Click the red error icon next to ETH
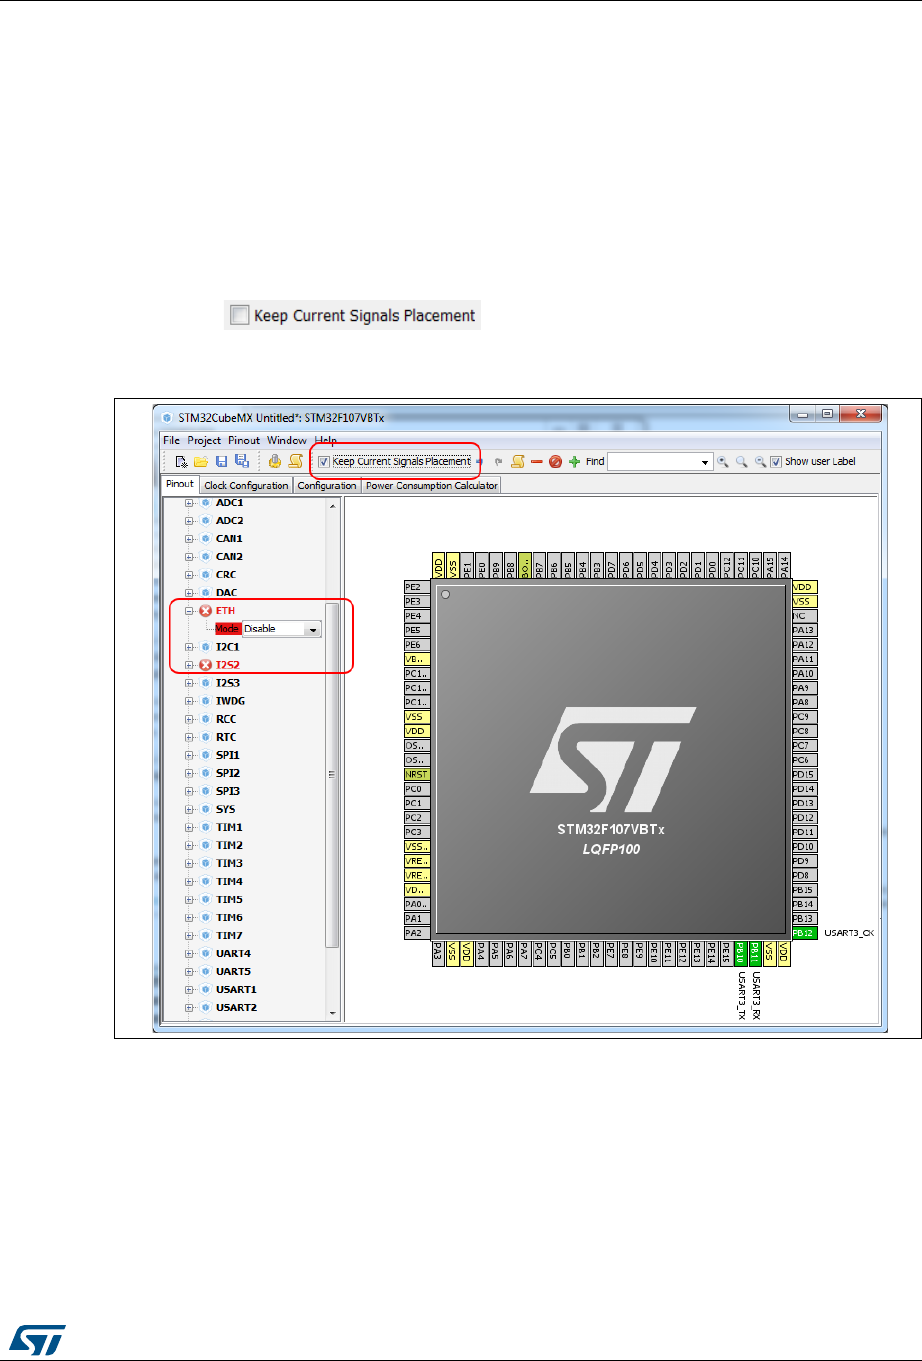Screen dimensions: 922x1361 206,611
